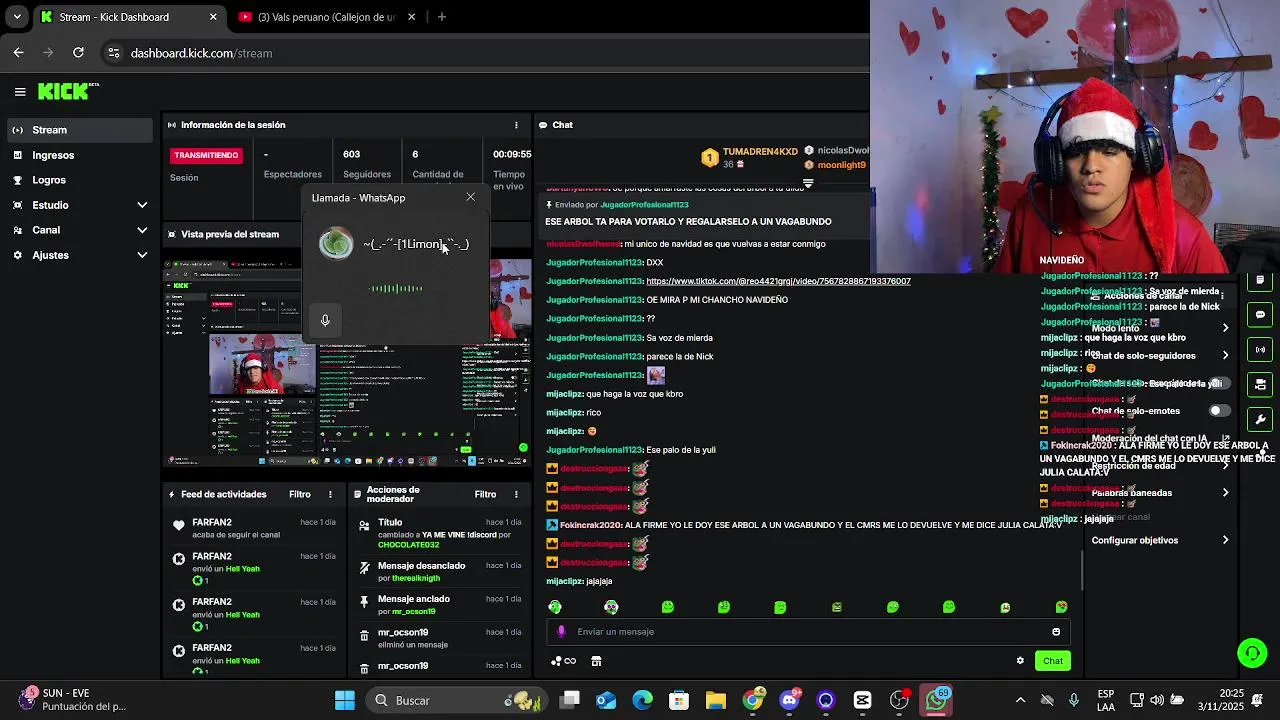1280x720 pixels.
Task: Close the WhatsApp call popup
Action: 471,197
